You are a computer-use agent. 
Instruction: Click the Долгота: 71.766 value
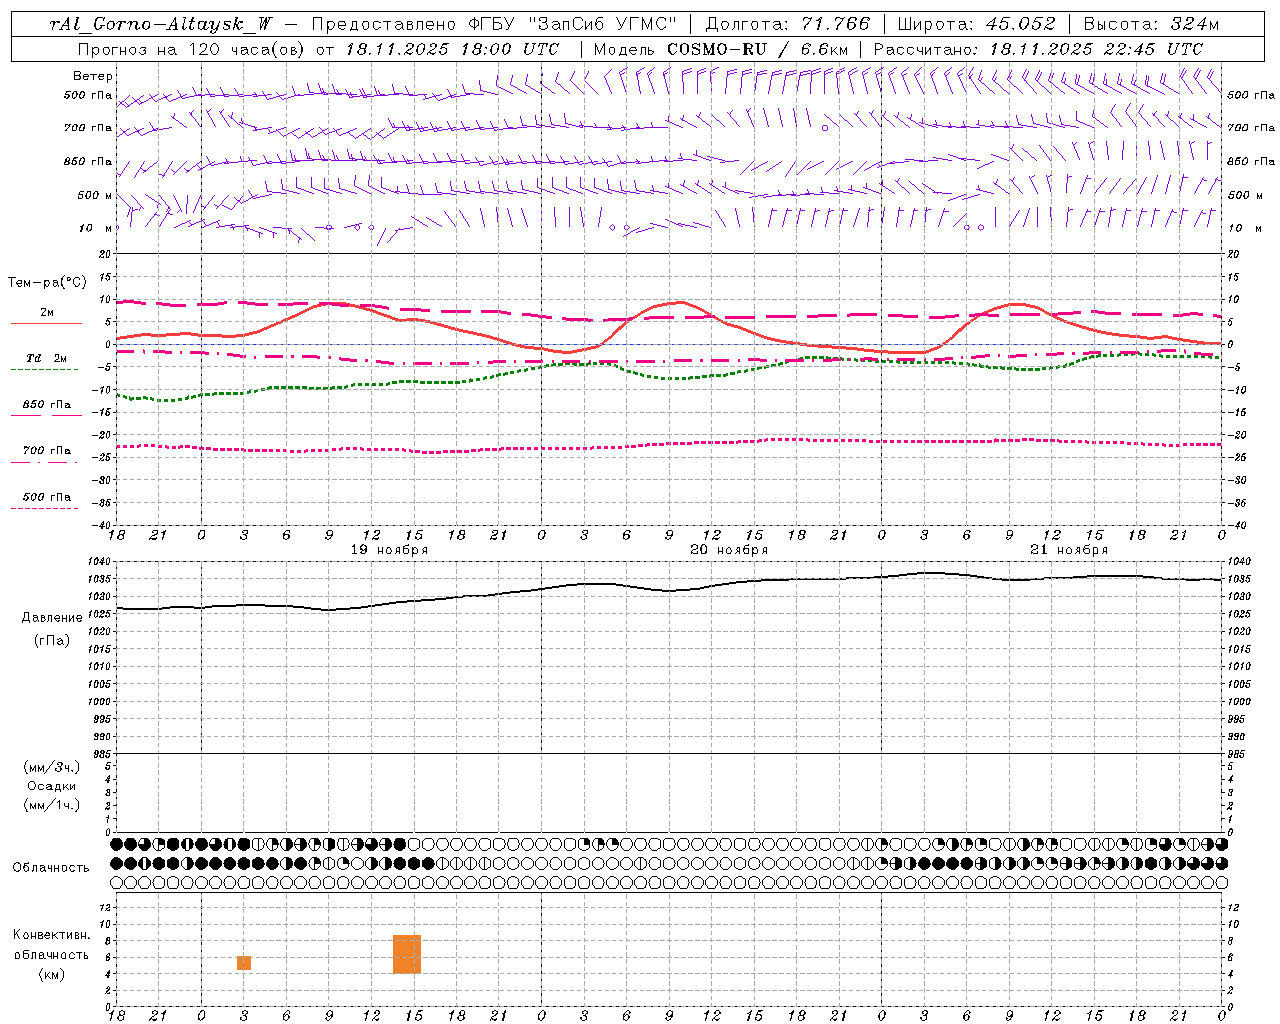tap(788, 24)
